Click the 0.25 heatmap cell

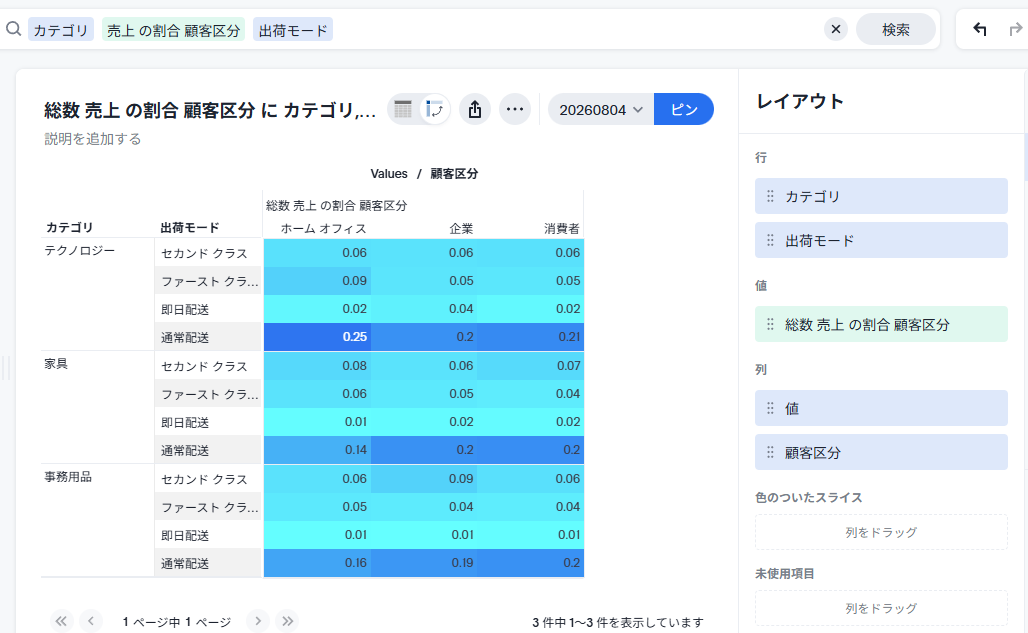tap(317, 337)
